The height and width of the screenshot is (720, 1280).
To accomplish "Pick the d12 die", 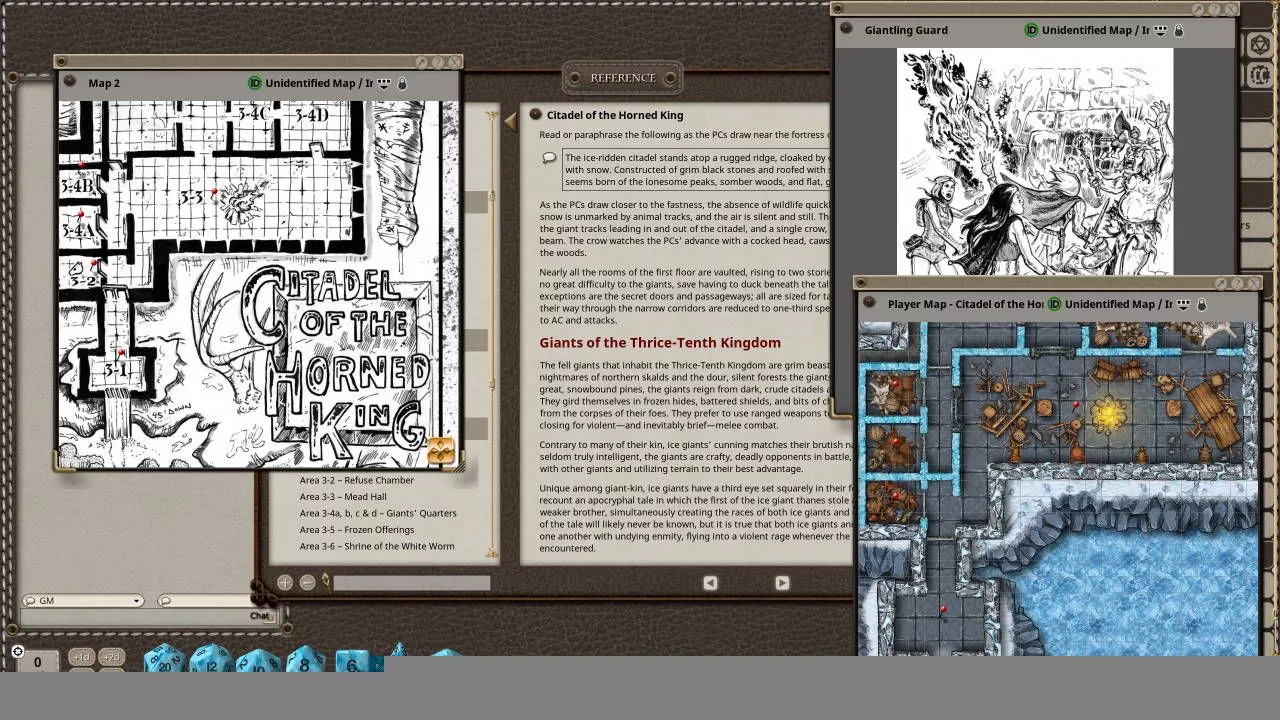I will [x=211, y=660].
